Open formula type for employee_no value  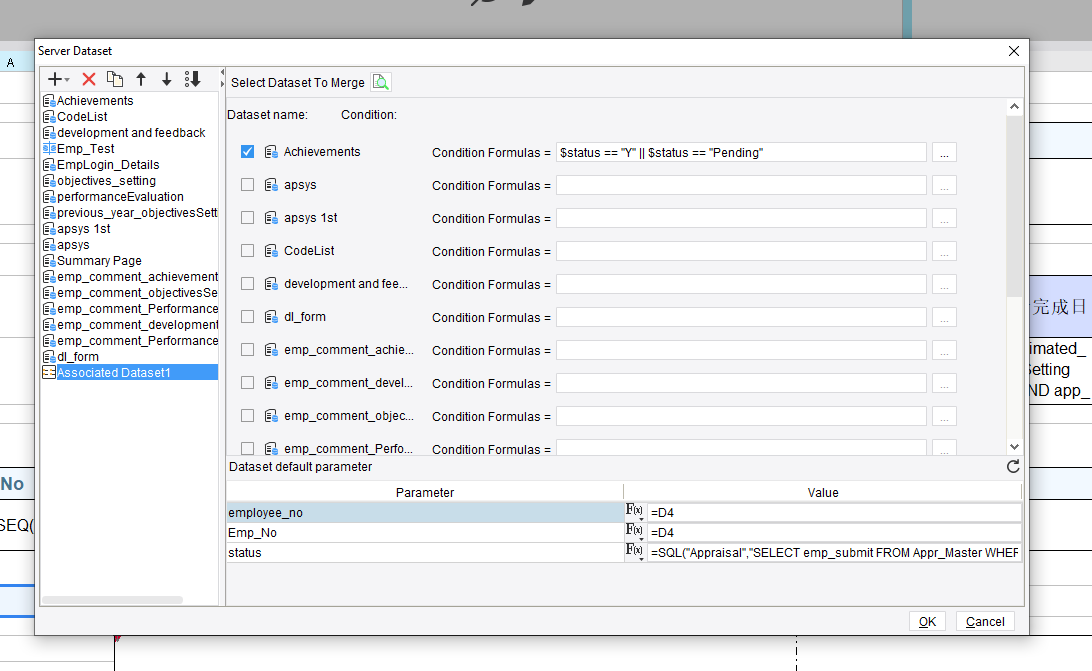(x=634, y=512)
